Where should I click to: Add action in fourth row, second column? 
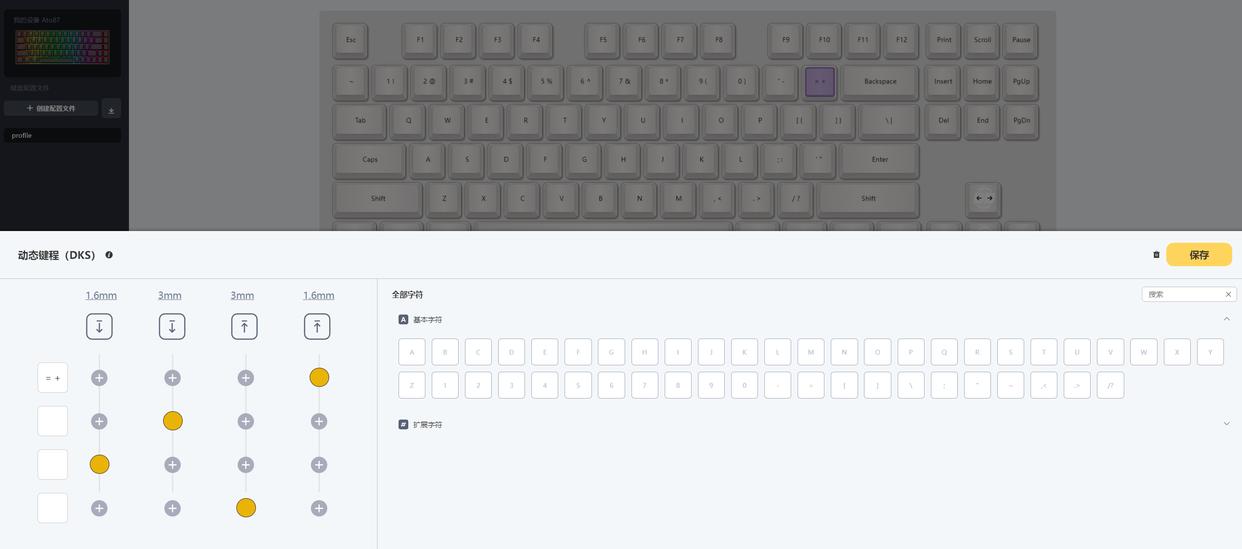(173, 508)
